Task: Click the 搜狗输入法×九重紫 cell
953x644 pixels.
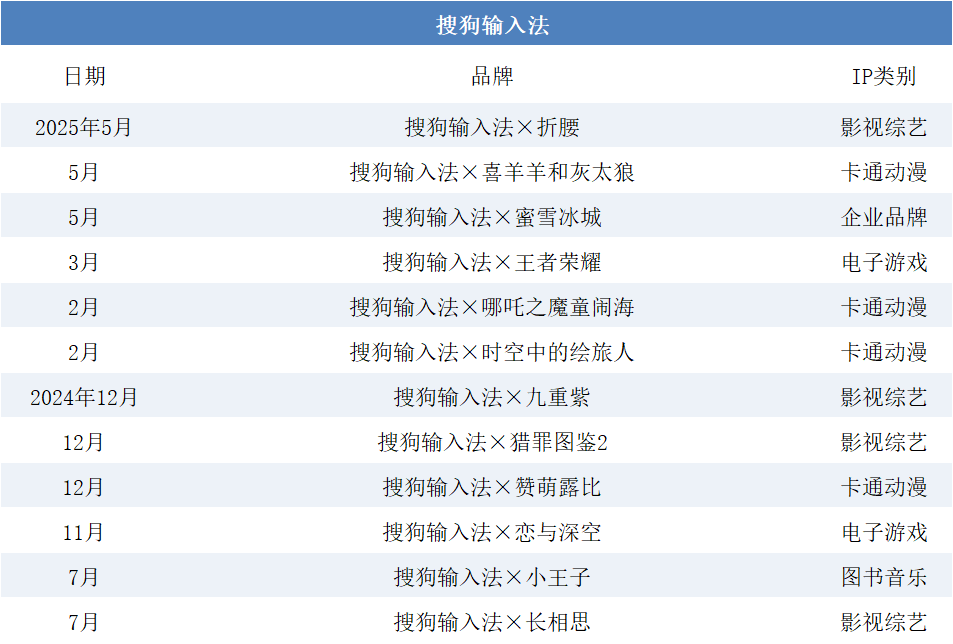Action: [492, 397]
